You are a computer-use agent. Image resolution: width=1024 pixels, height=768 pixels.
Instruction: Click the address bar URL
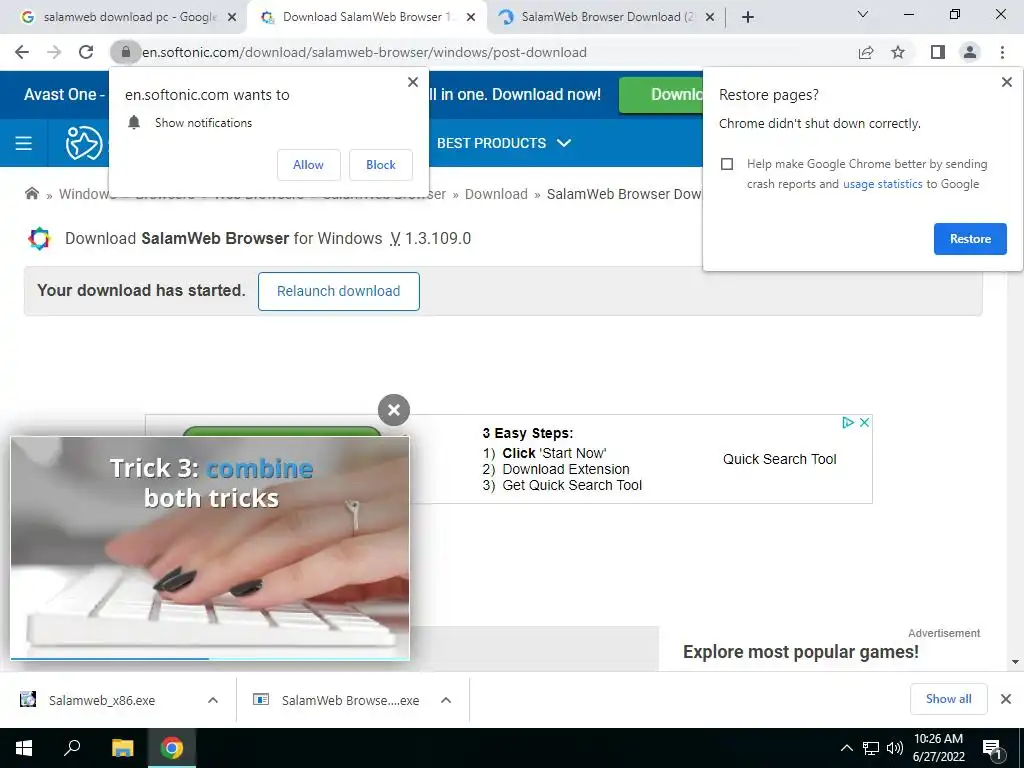[364, 52]
